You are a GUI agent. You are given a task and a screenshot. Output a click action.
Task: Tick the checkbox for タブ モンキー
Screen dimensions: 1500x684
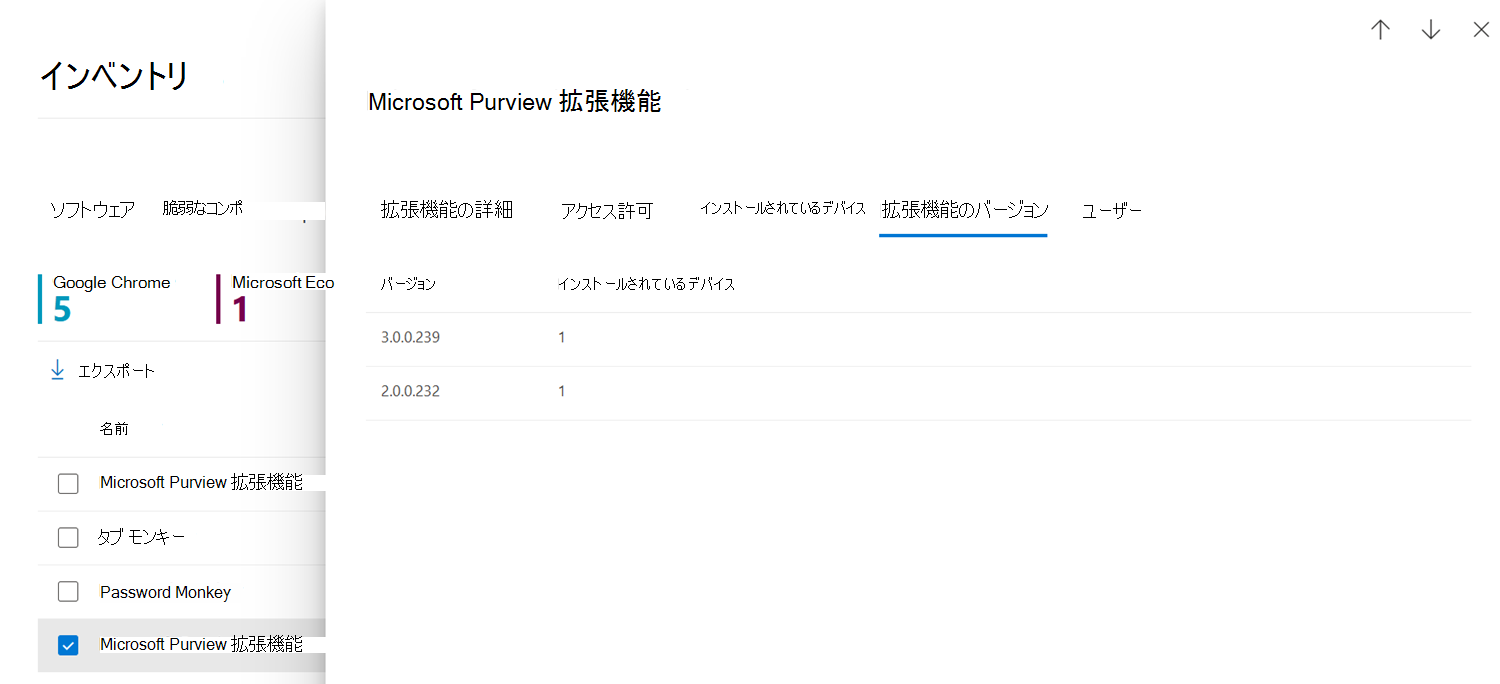coord(68,538)
